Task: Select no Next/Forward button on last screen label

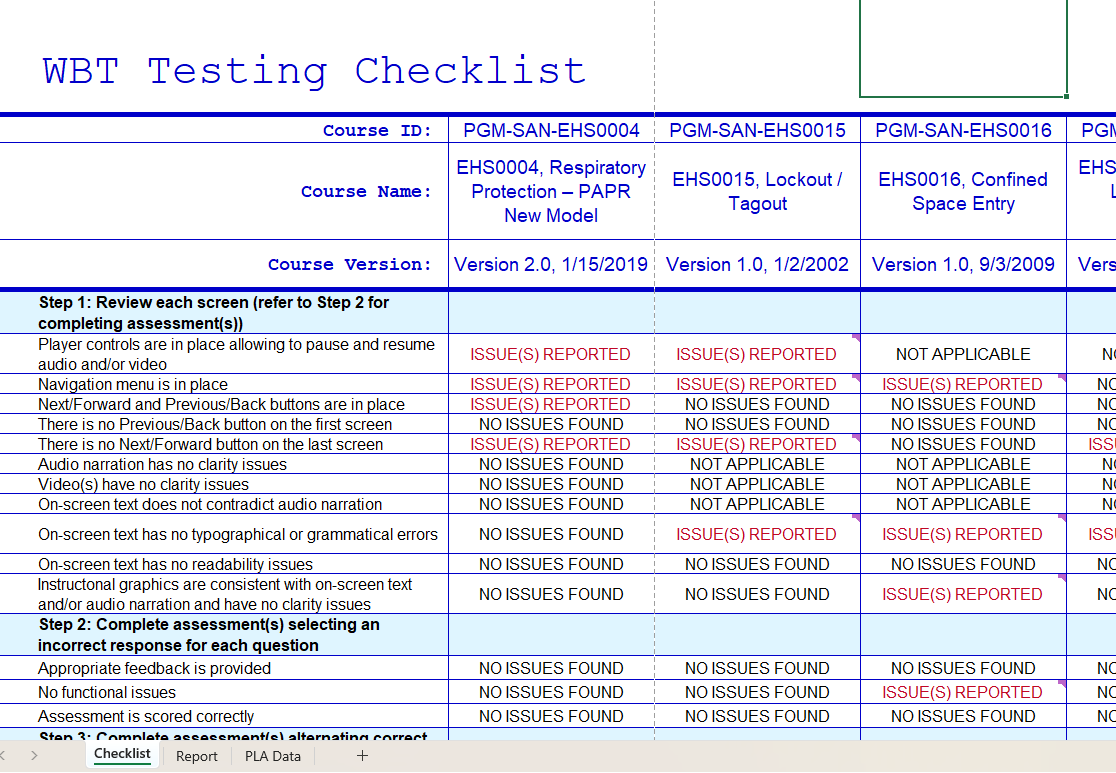Action: pyautogui.click(x=223, y=444)
